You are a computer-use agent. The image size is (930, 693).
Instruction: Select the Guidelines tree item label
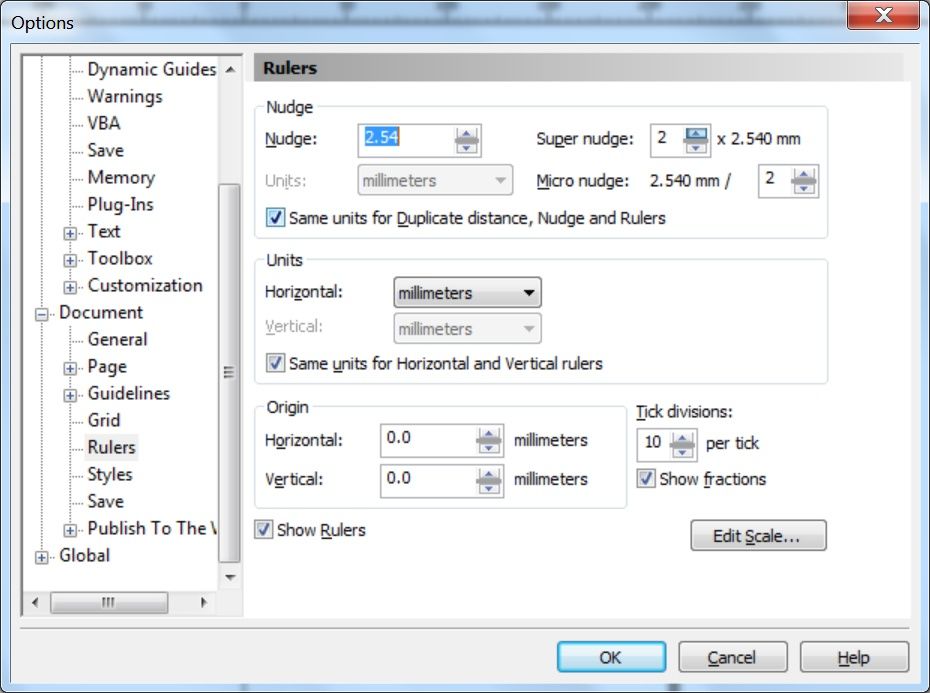(x=129, y=393)
